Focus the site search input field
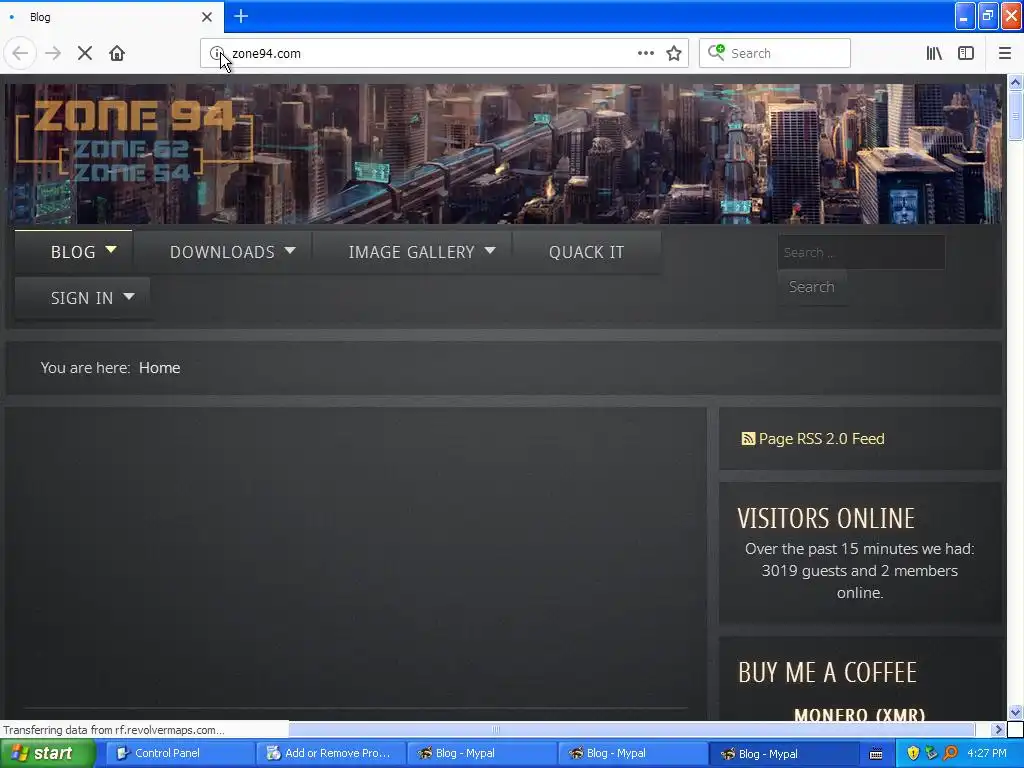The height and width of the screenshot is (768, 1024). pyautogui.click(x=861, y=252)
